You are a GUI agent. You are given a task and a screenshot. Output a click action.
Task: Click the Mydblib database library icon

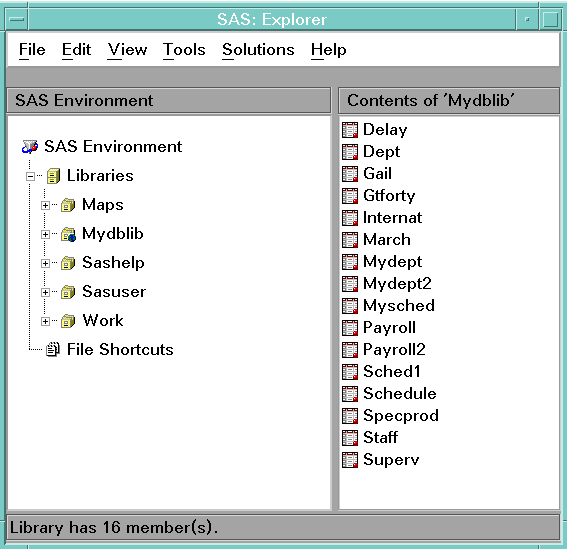coord(68,234)
